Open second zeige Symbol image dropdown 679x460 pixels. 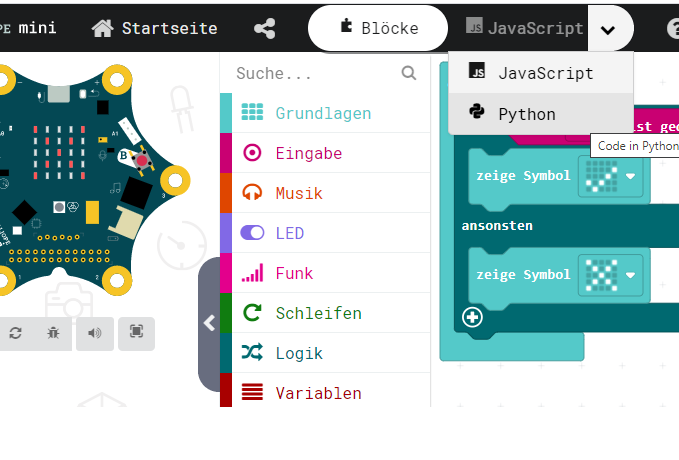click(631, 274)
